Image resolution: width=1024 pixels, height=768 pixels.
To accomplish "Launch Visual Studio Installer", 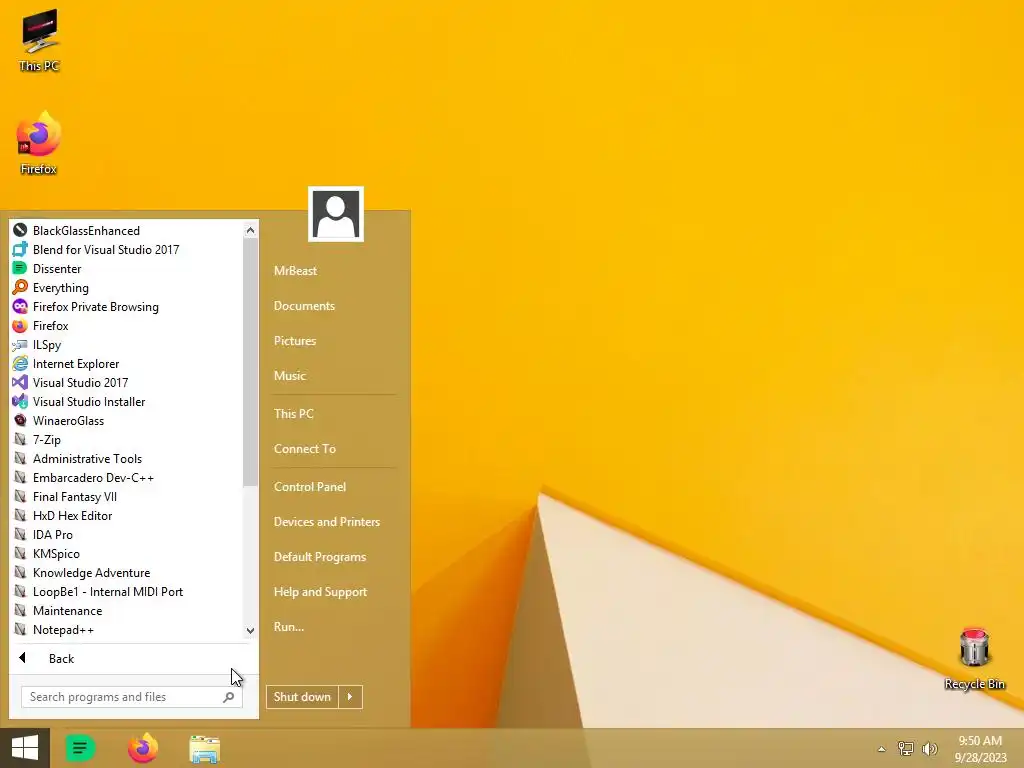I will coord(79,401).
